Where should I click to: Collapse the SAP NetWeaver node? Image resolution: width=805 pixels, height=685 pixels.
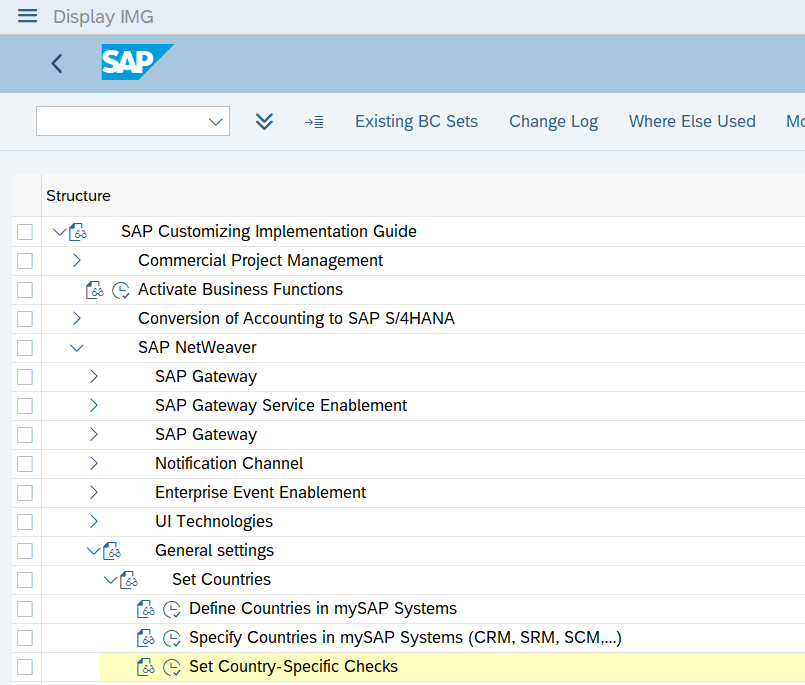[77, 348]
